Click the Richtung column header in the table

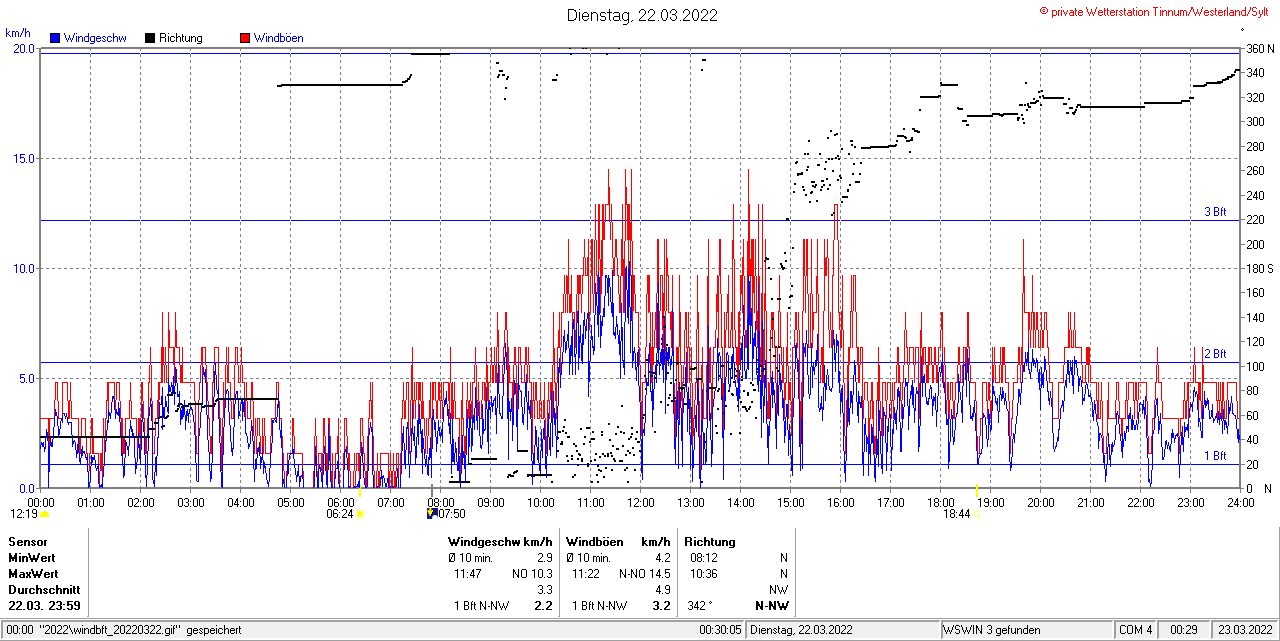(x=710, y=541)
